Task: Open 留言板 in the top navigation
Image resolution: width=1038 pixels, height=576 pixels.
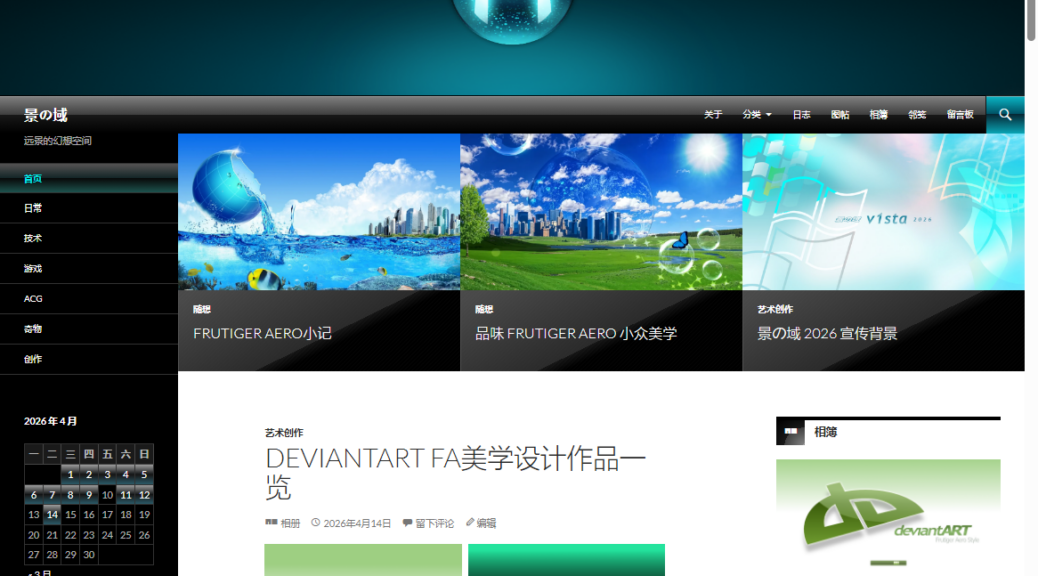Action: pos(960,115)
